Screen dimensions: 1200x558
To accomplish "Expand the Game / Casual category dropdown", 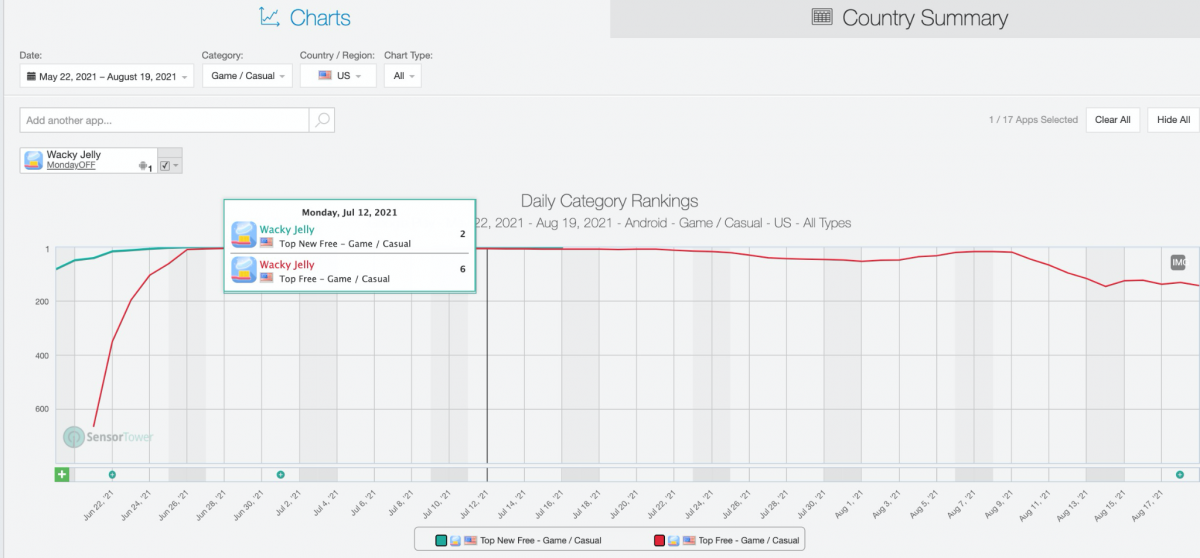I will point(247,76).
